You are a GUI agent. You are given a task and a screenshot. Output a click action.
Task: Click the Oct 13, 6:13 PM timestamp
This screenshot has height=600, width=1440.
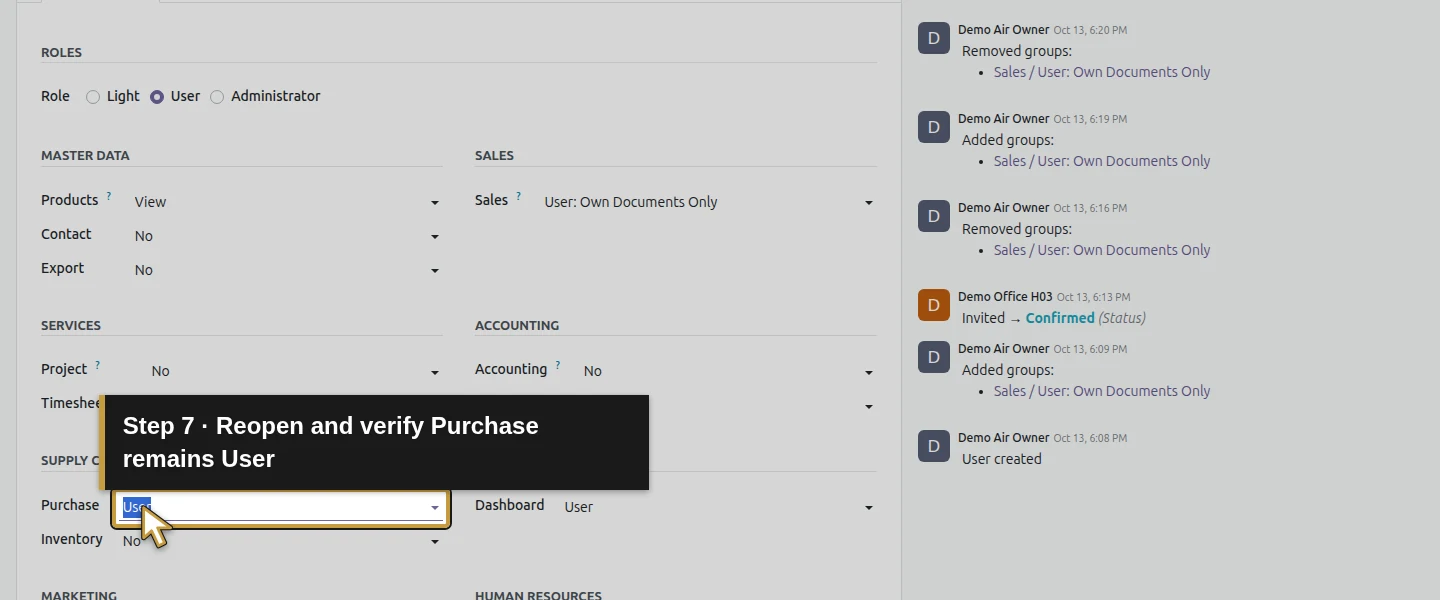point(1094,298)
